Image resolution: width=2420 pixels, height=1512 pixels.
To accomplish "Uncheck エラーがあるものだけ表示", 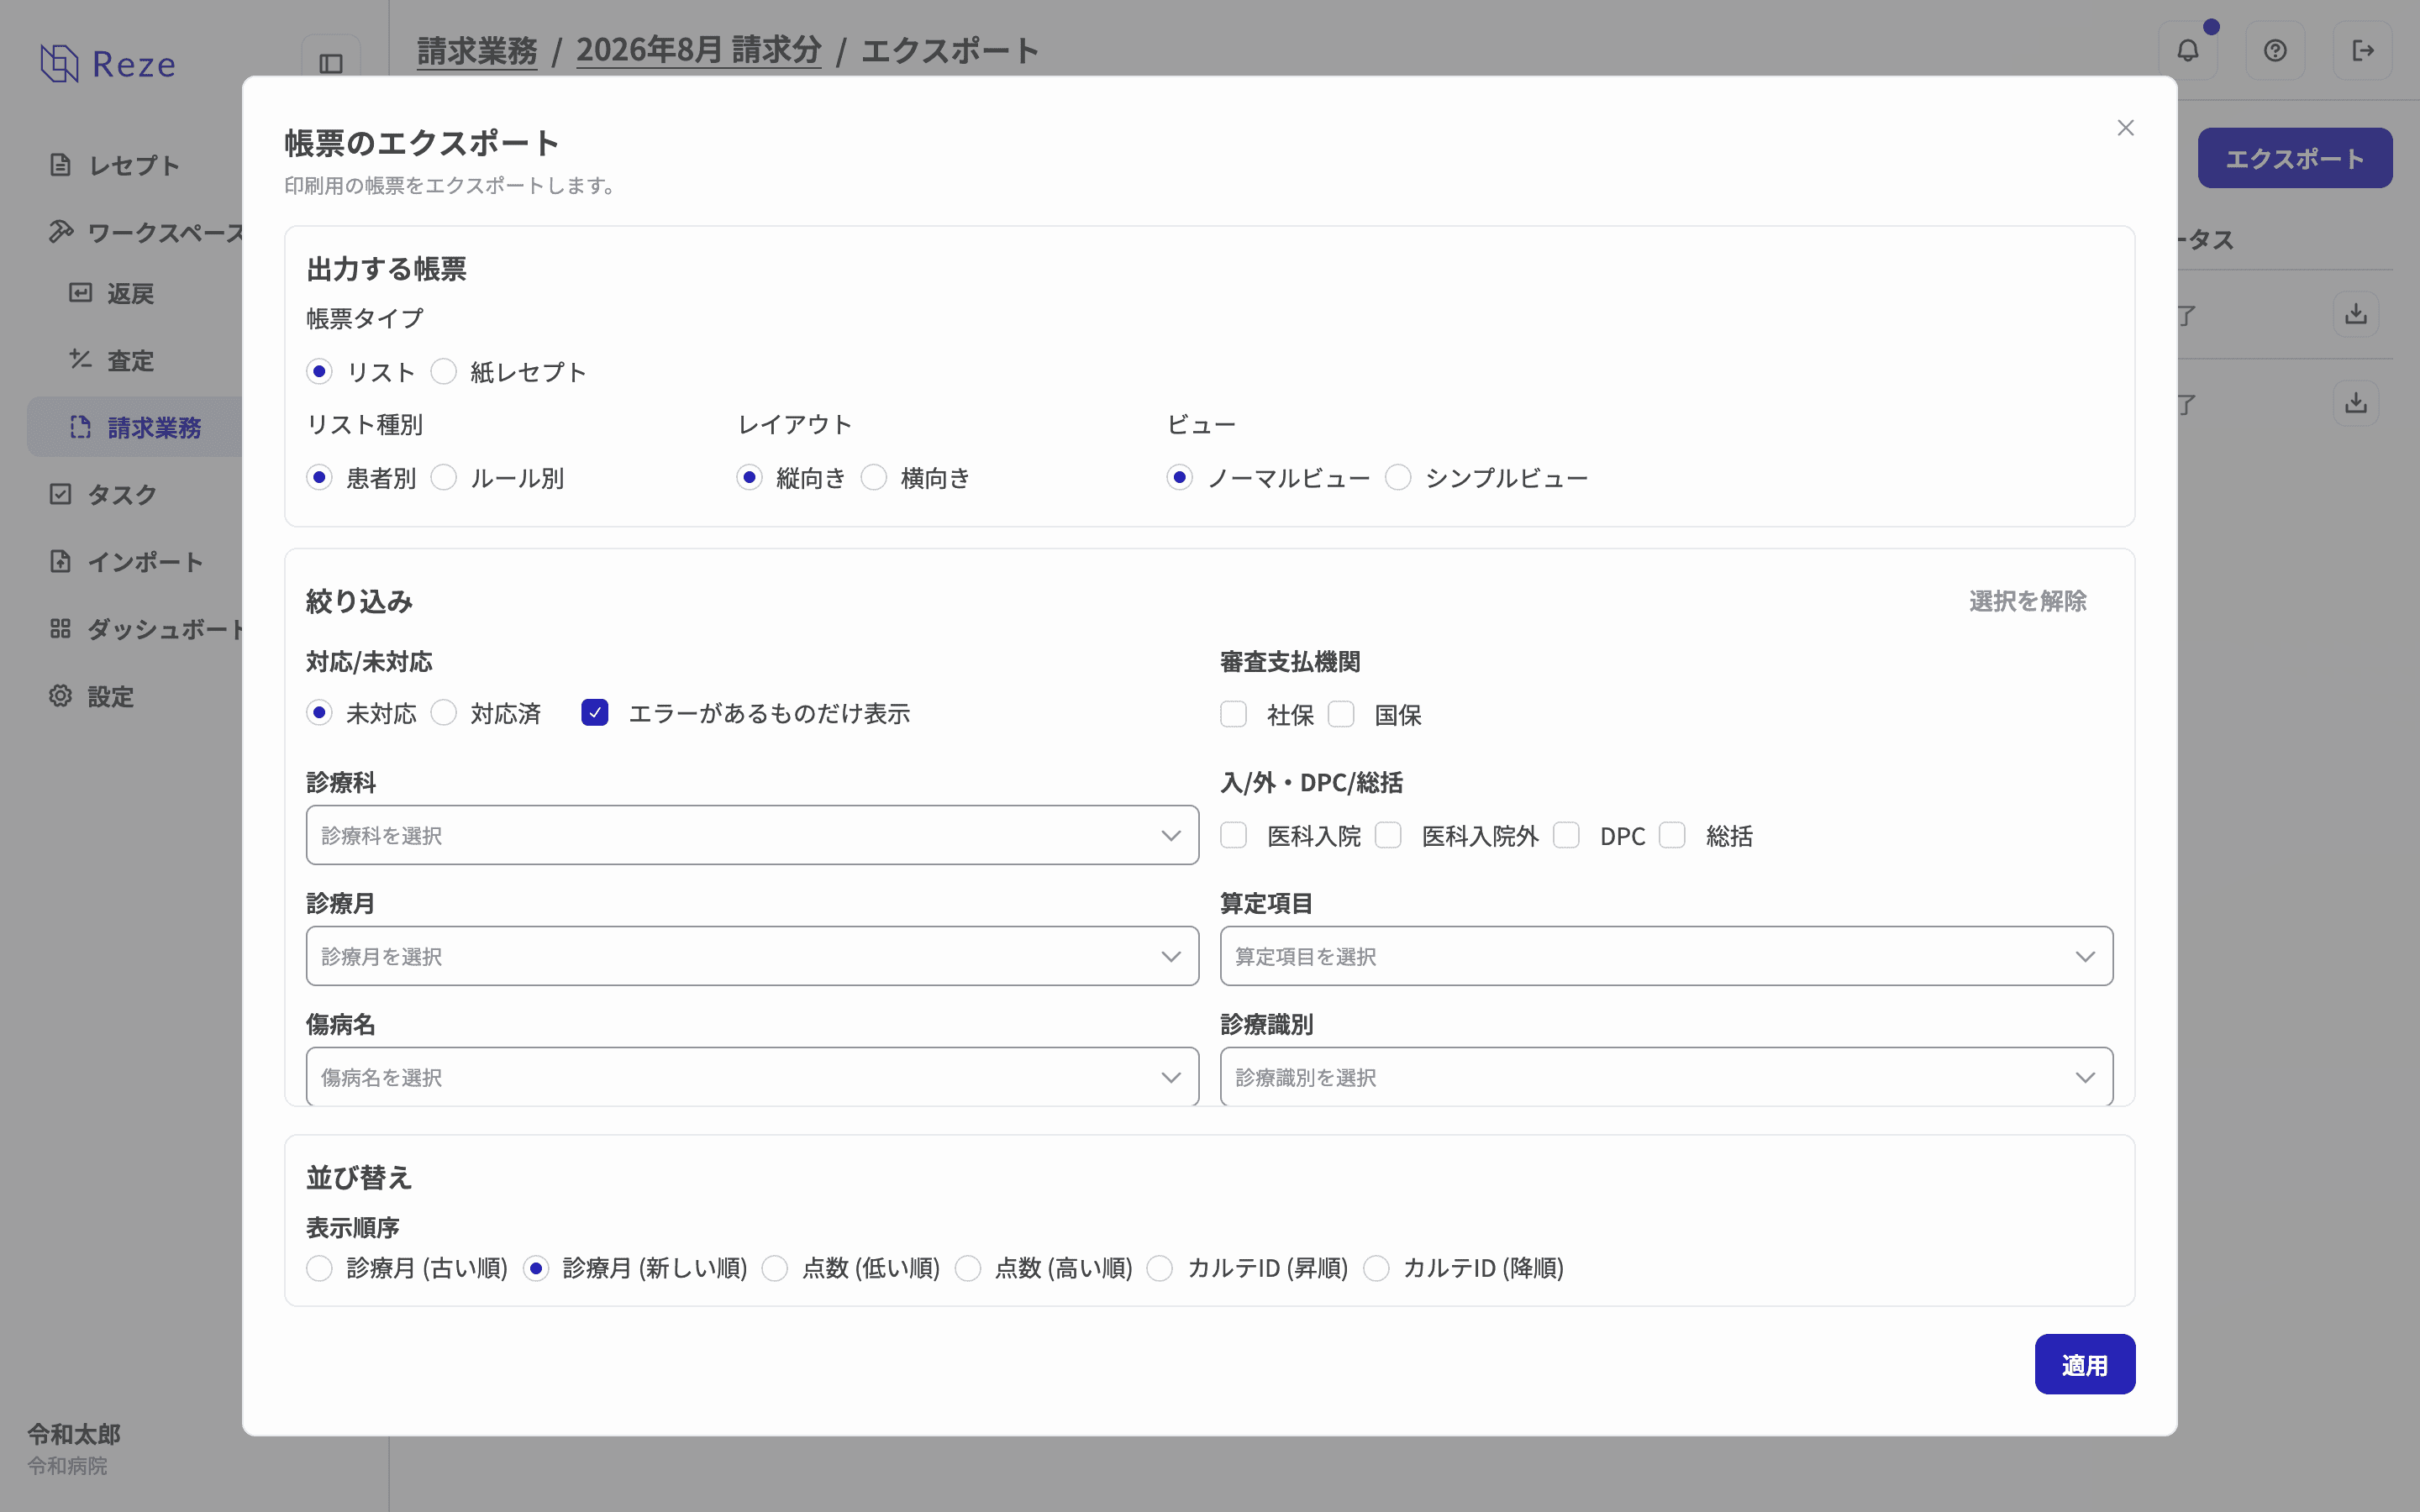I will (595, 713).
